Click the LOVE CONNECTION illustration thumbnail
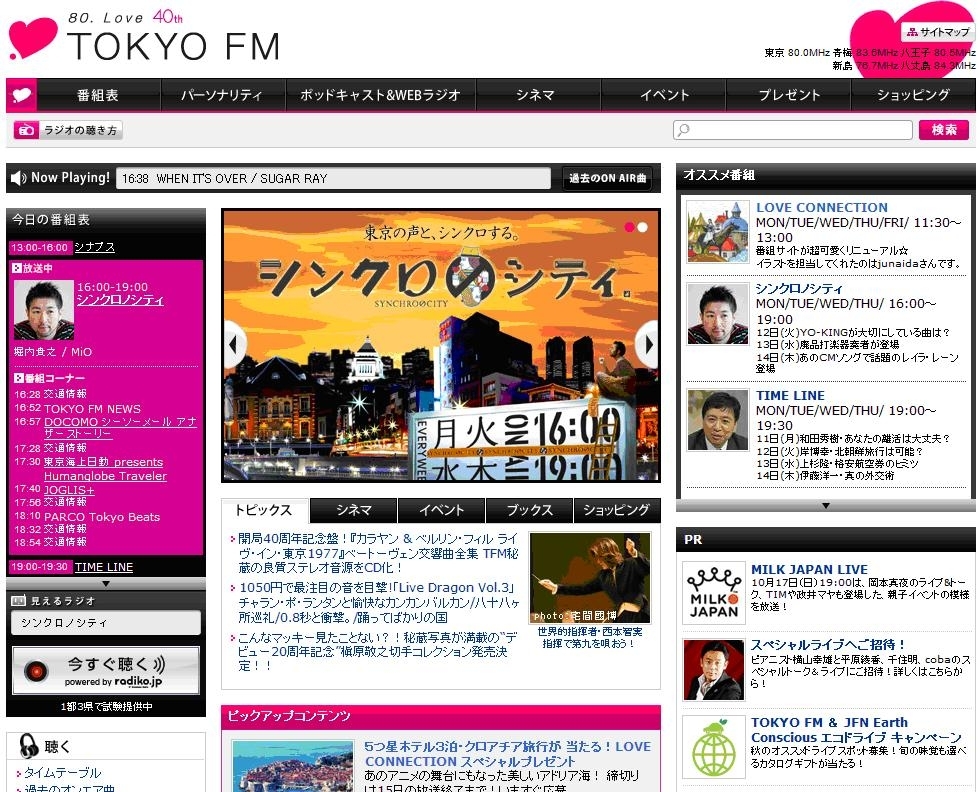Viewport: 980px width, 792px height. point(718,232)
